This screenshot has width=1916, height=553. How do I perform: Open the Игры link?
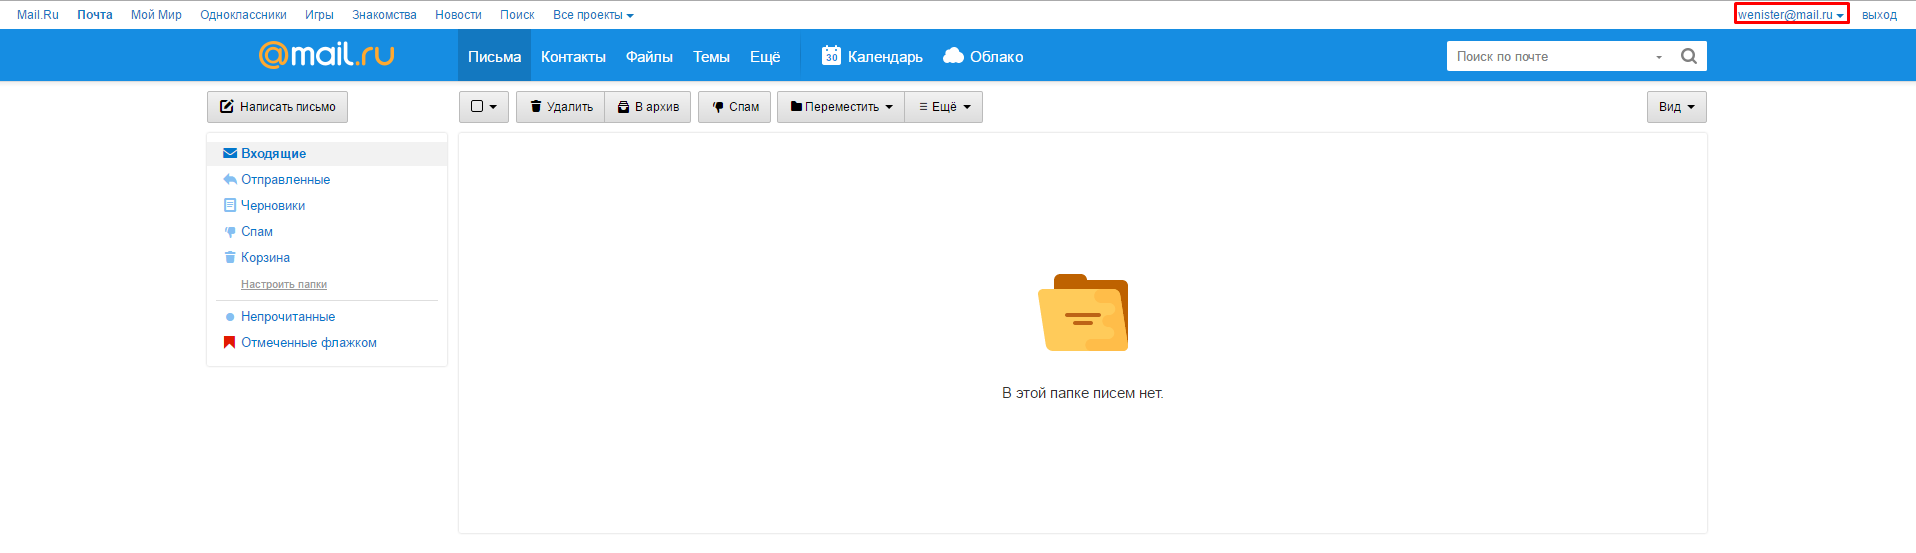tap(319, 15)
